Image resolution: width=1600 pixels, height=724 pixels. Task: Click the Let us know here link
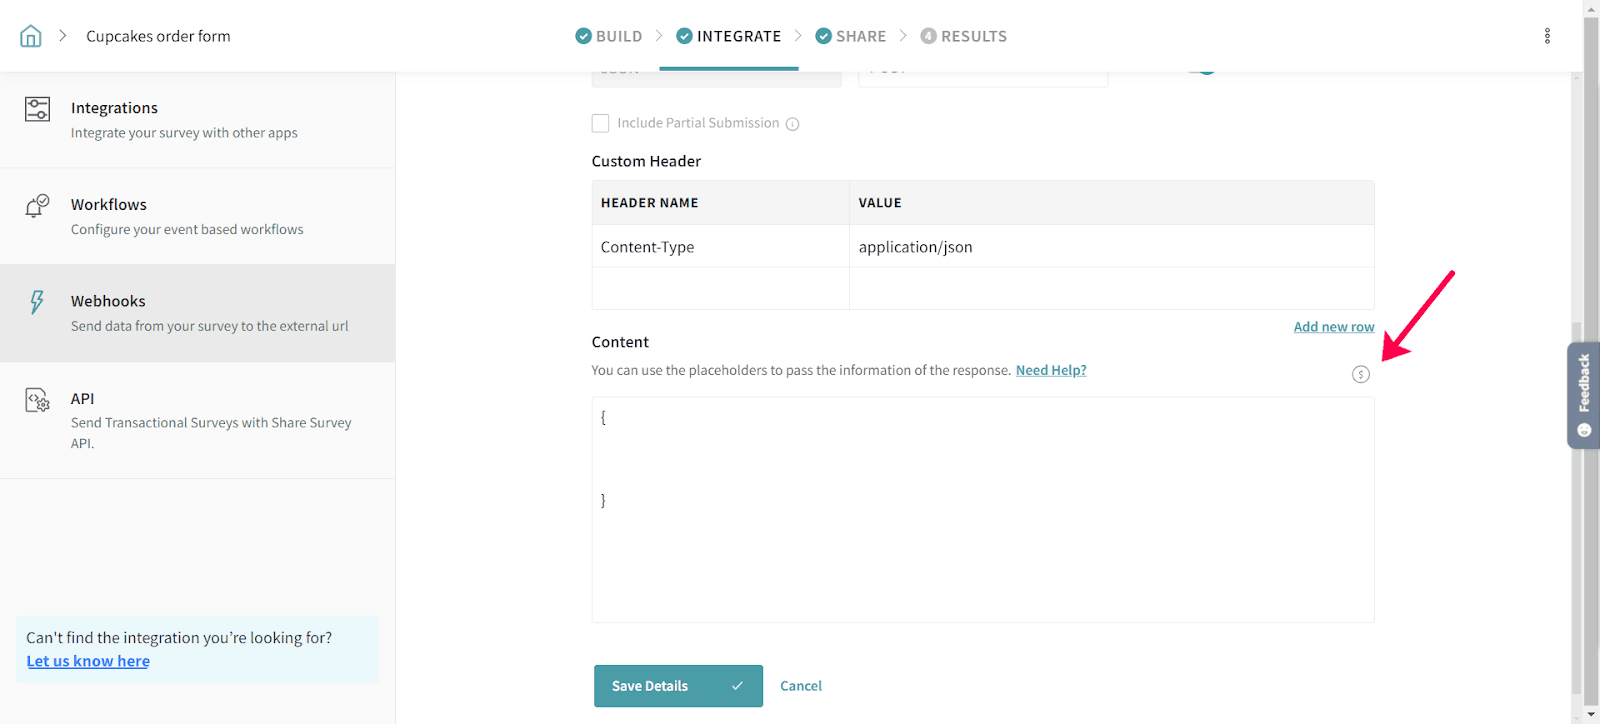88,661
